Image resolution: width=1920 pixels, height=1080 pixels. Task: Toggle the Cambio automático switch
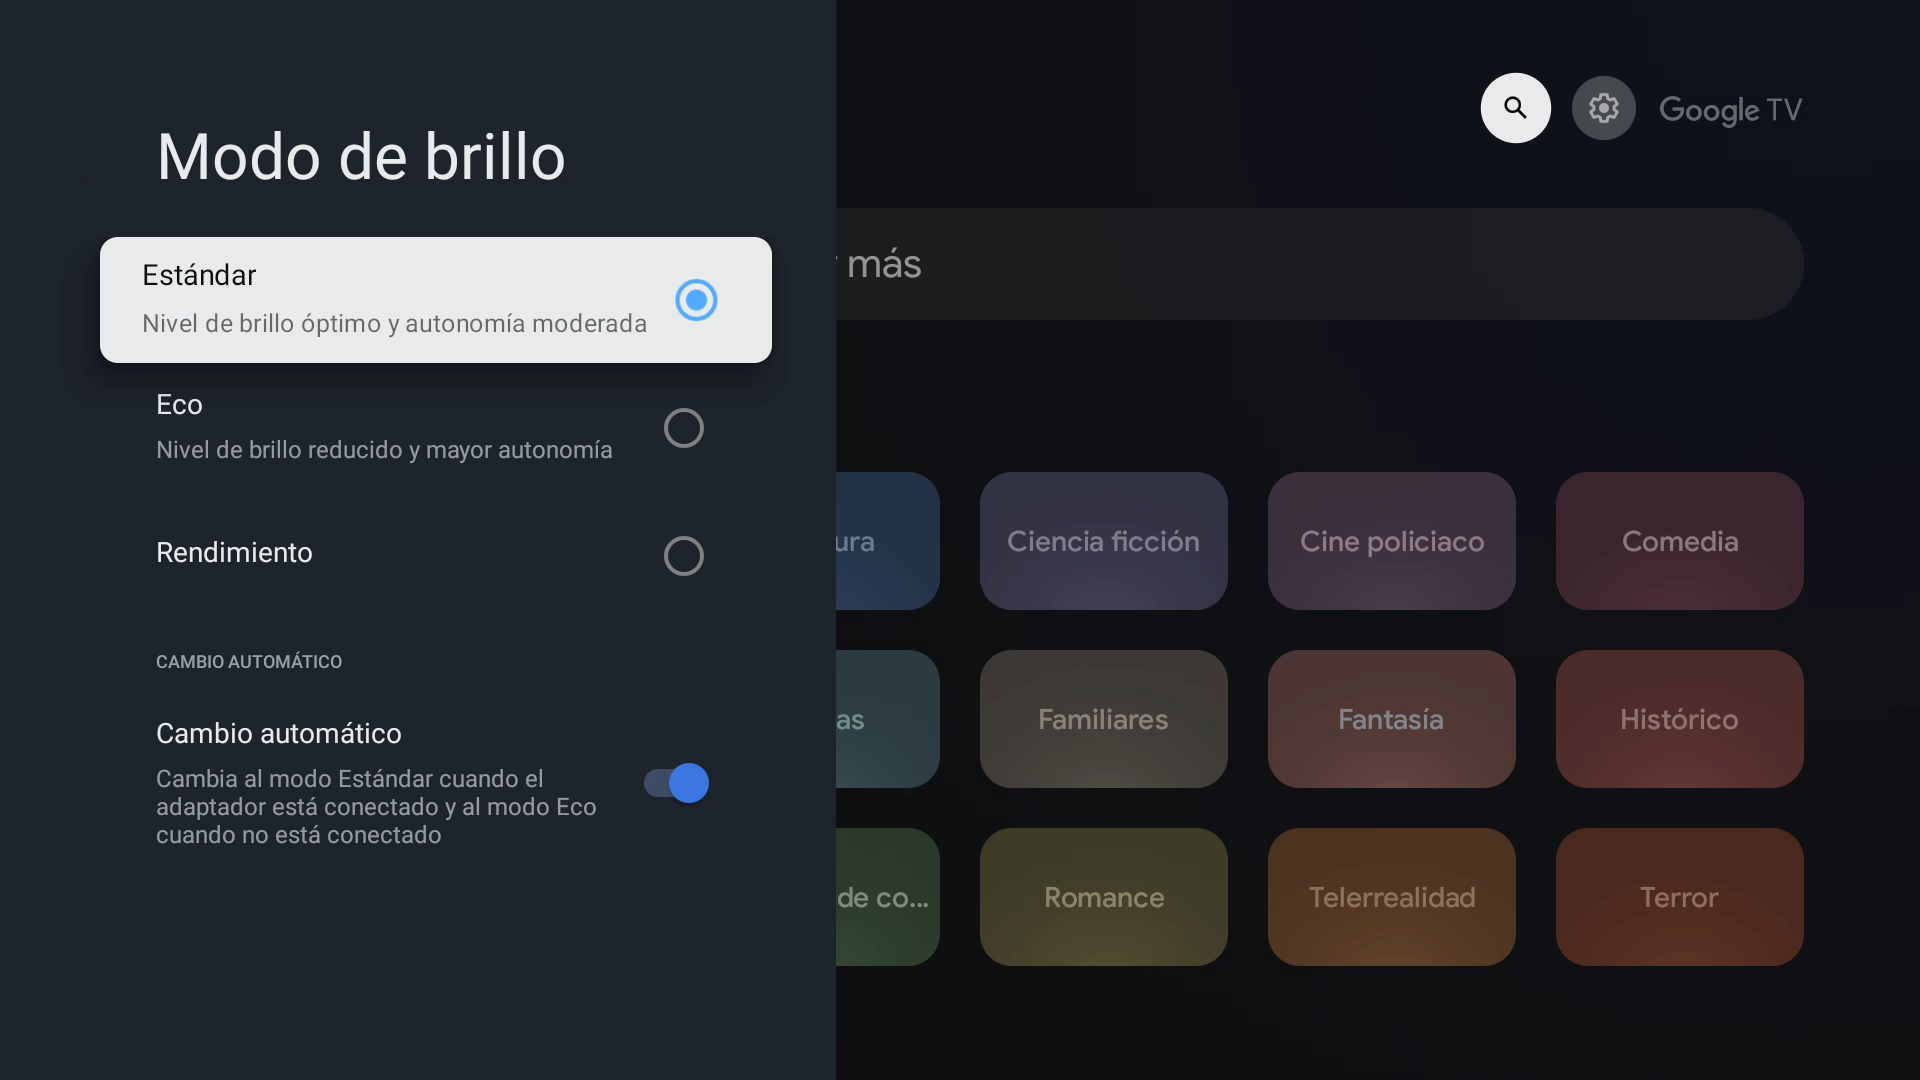tap(676, 783)
